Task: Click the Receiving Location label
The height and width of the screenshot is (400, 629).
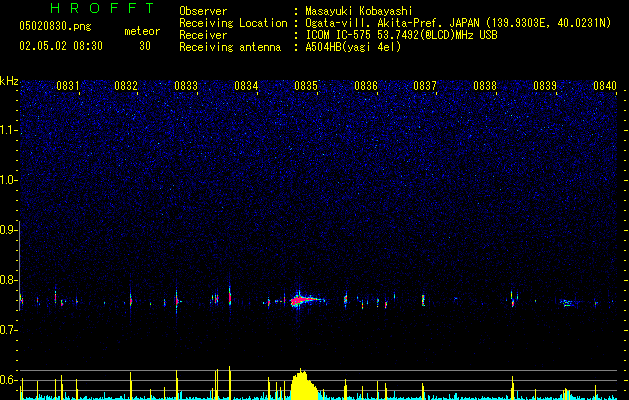Action: tap(233, 23)
